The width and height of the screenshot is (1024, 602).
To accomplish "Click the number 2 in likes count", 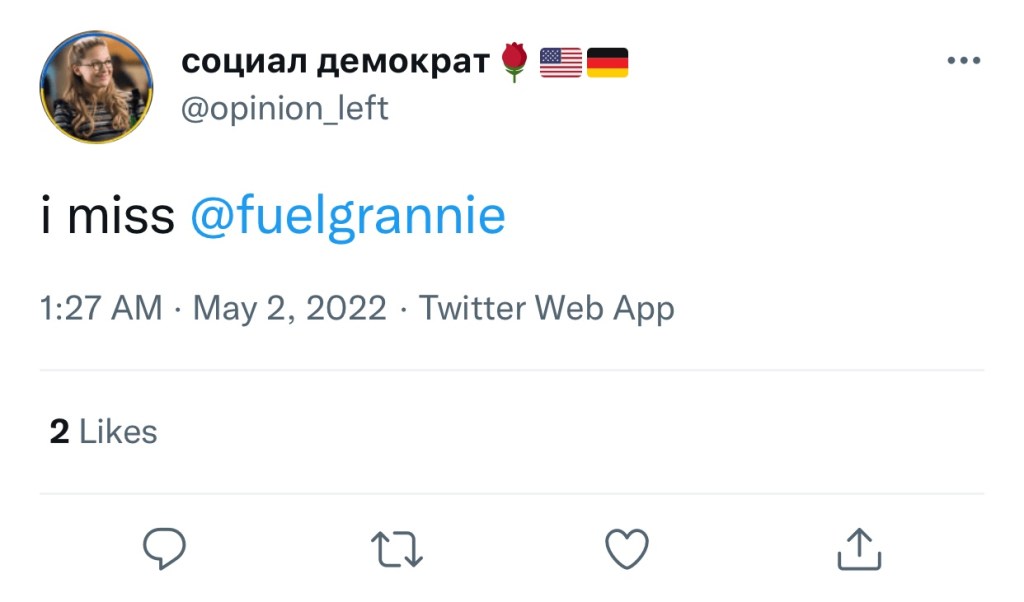I will click(x=59, y=432).
